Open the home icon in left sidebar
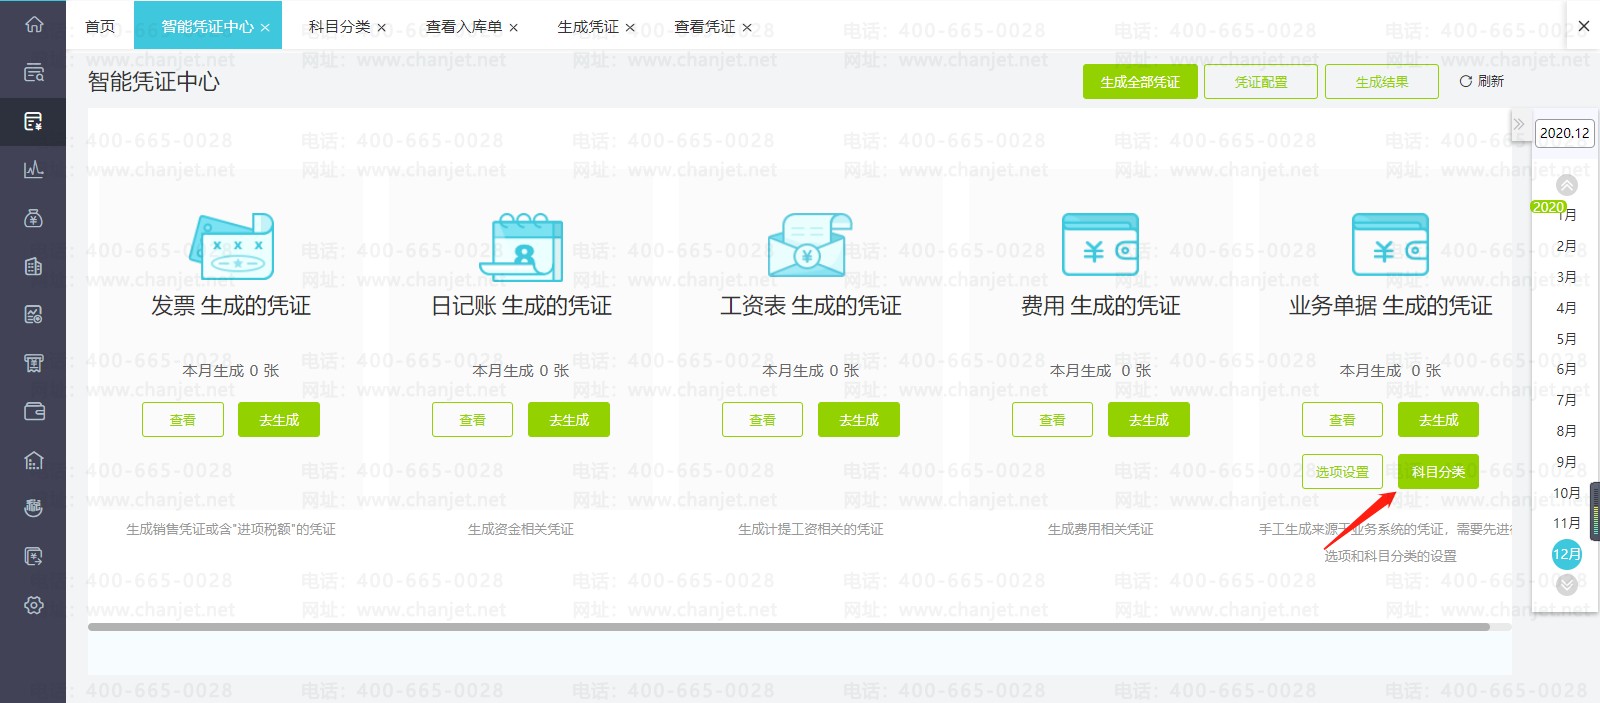Screen dimensions: 1600x703 [33, 25]
